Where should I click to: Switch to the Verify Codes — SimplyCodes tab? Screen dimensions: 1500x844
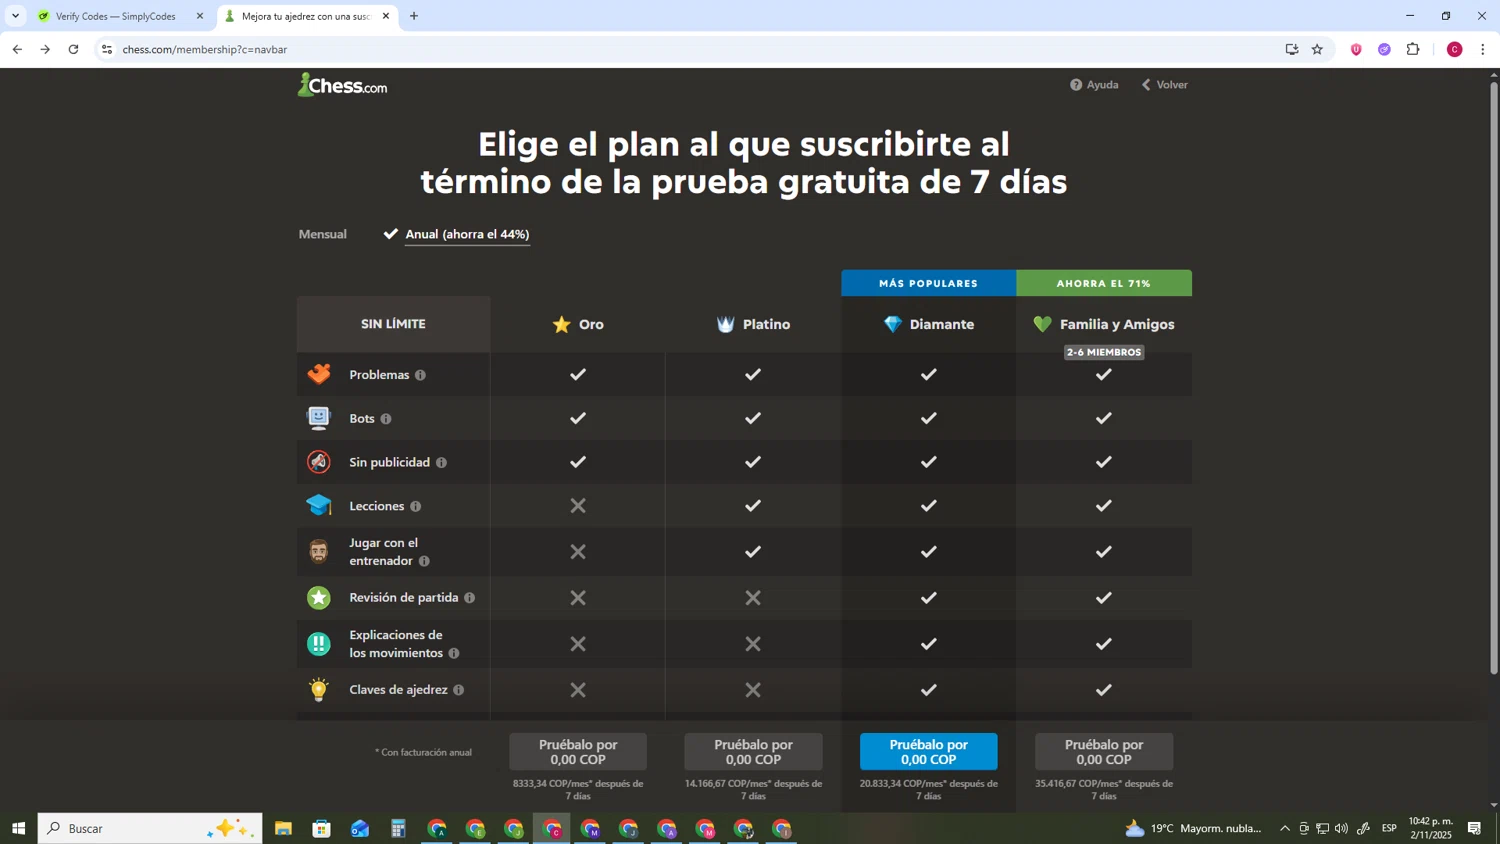(x=115, y=16)
